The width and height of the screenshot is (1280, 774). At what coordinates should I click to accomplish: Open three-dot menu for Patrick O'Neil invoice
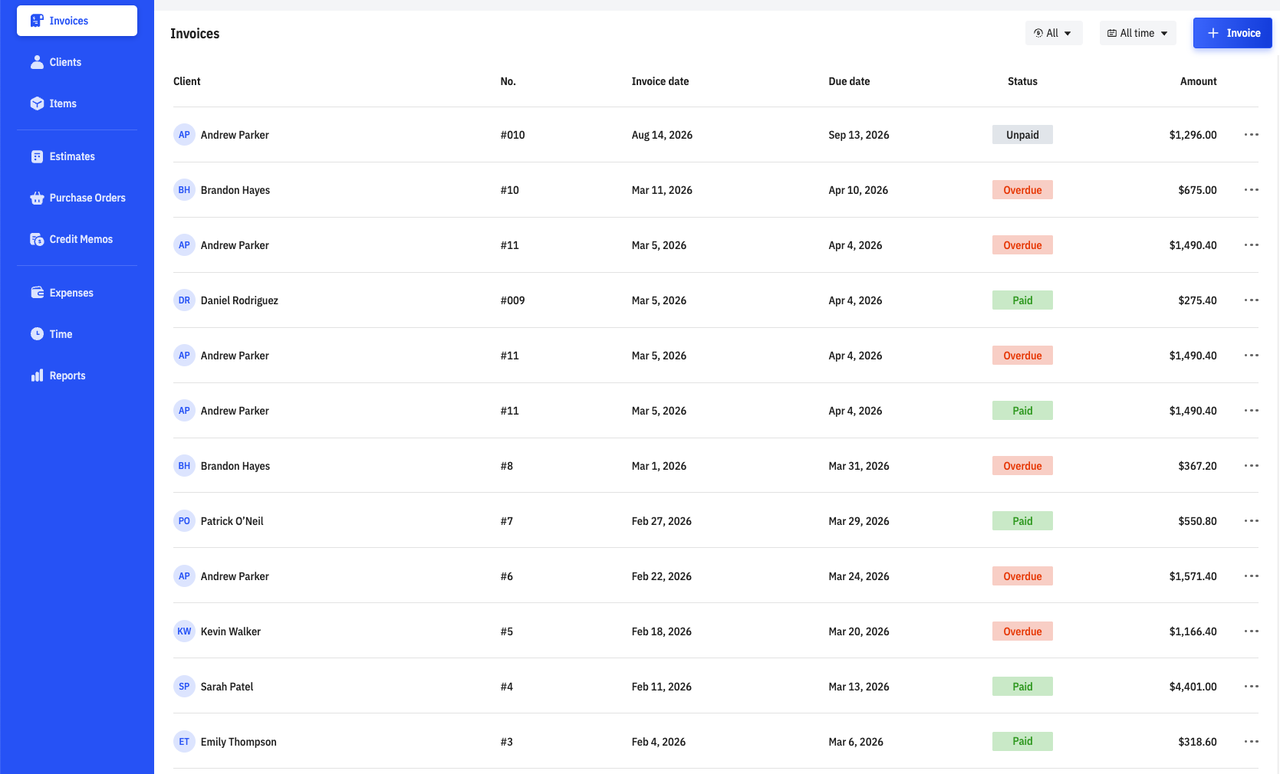click(x=1251, y=521)
